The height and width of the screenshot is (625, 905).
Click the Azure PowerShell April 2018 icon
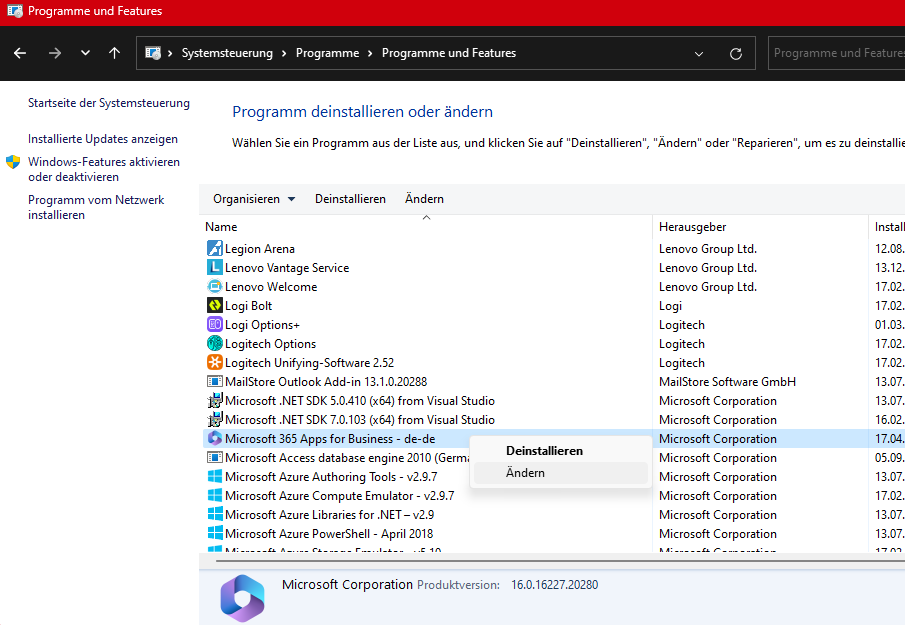pos(215,534)
